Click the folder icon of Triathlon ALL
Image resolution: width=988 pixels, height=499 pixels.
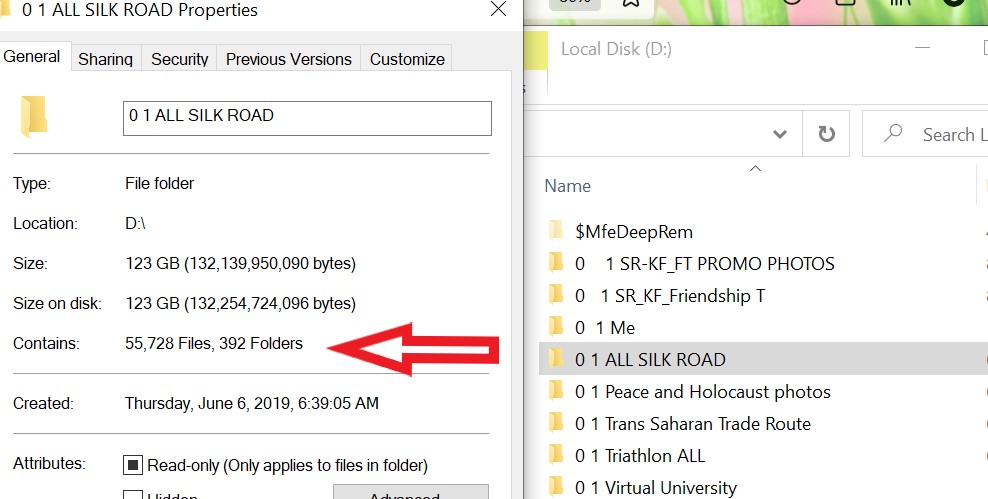point(556,455)
